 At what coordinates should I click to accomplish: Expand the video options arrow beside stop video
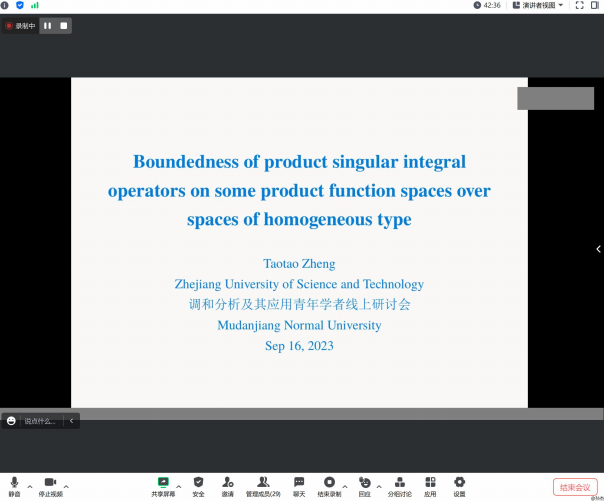point(67,487)
